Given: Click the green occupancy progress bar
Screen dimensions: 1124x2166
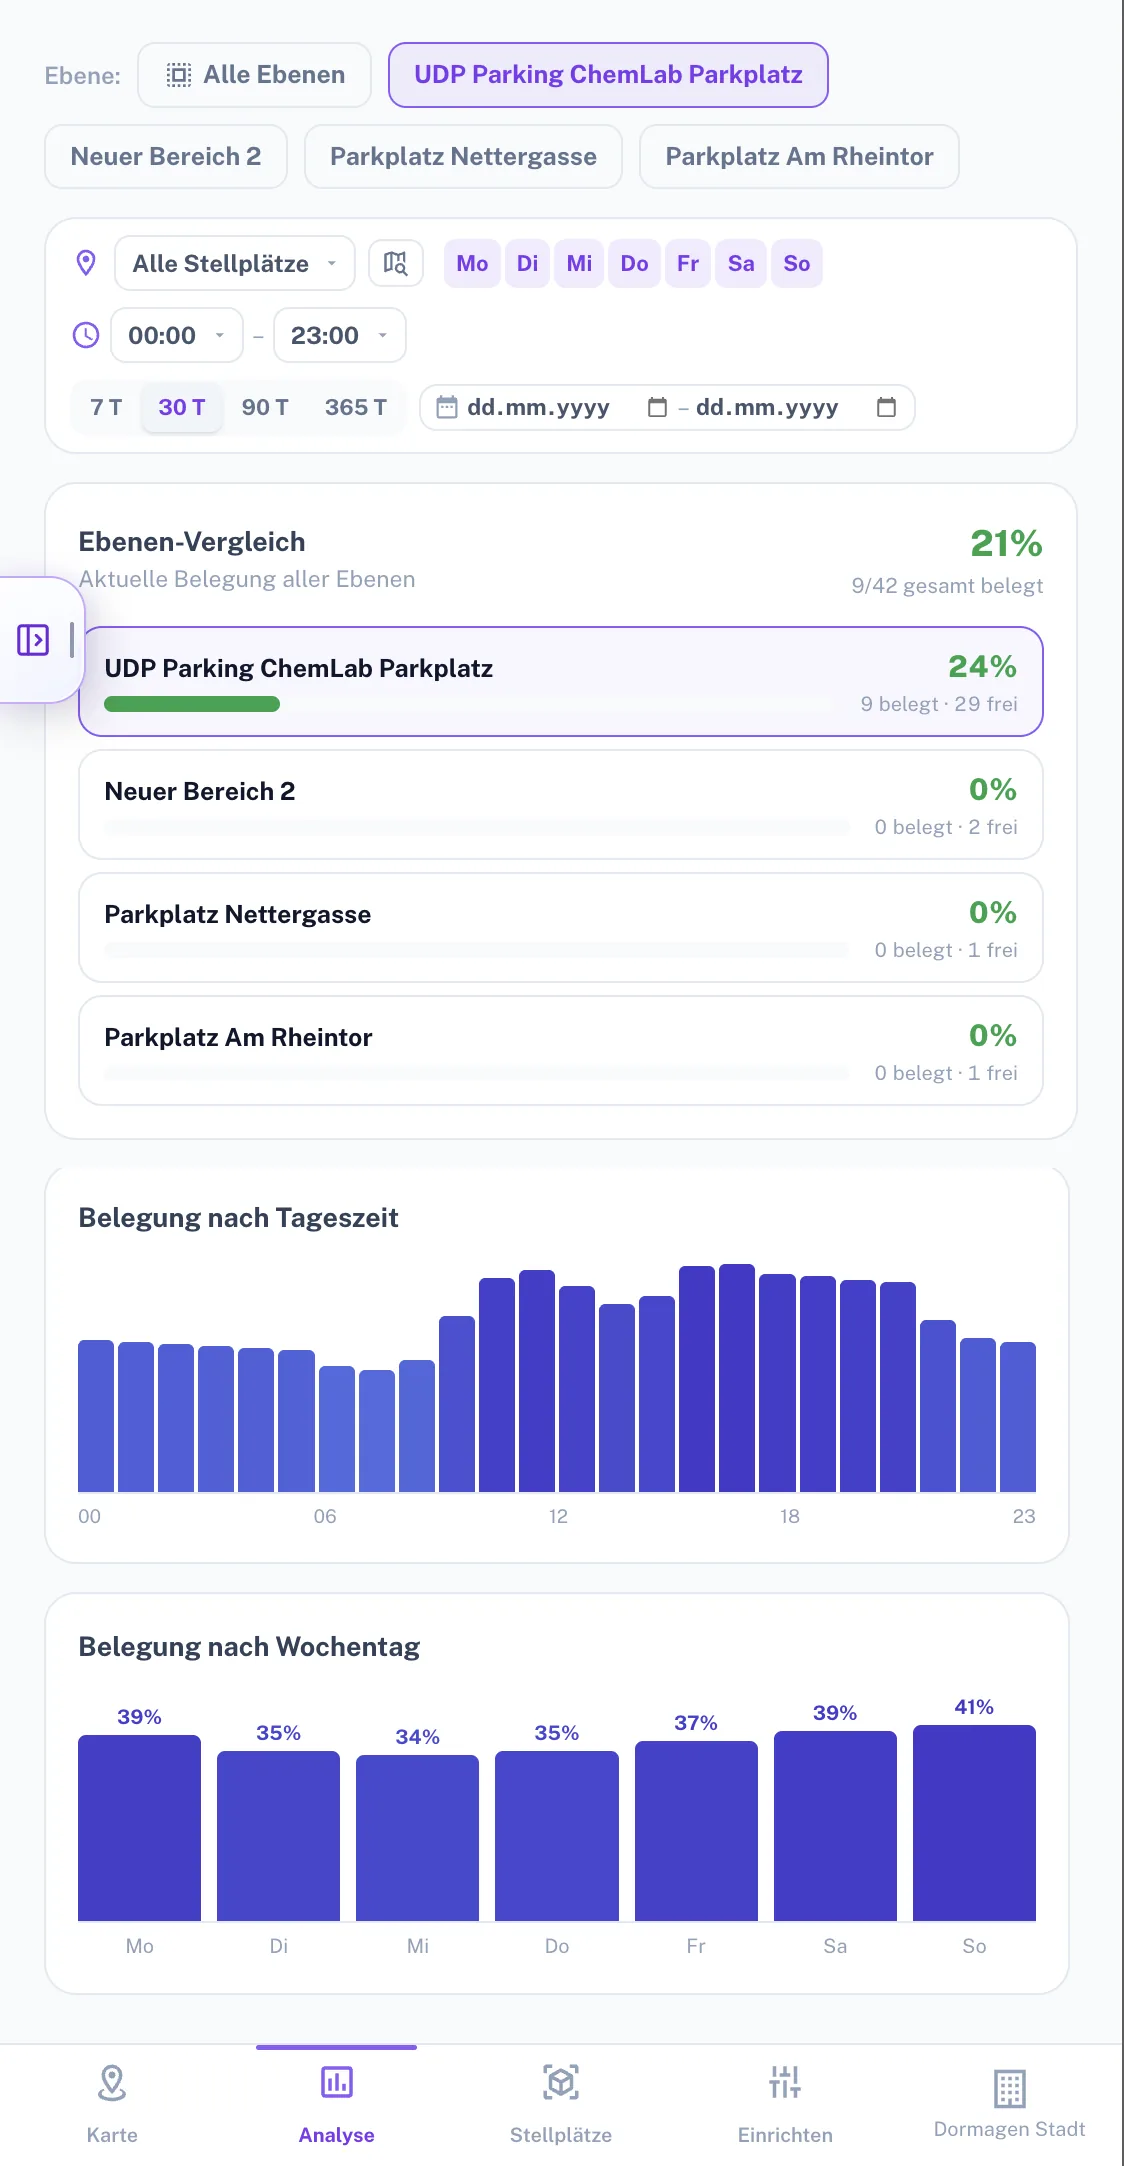Looking at the screenshot, I should click(192, 704).
